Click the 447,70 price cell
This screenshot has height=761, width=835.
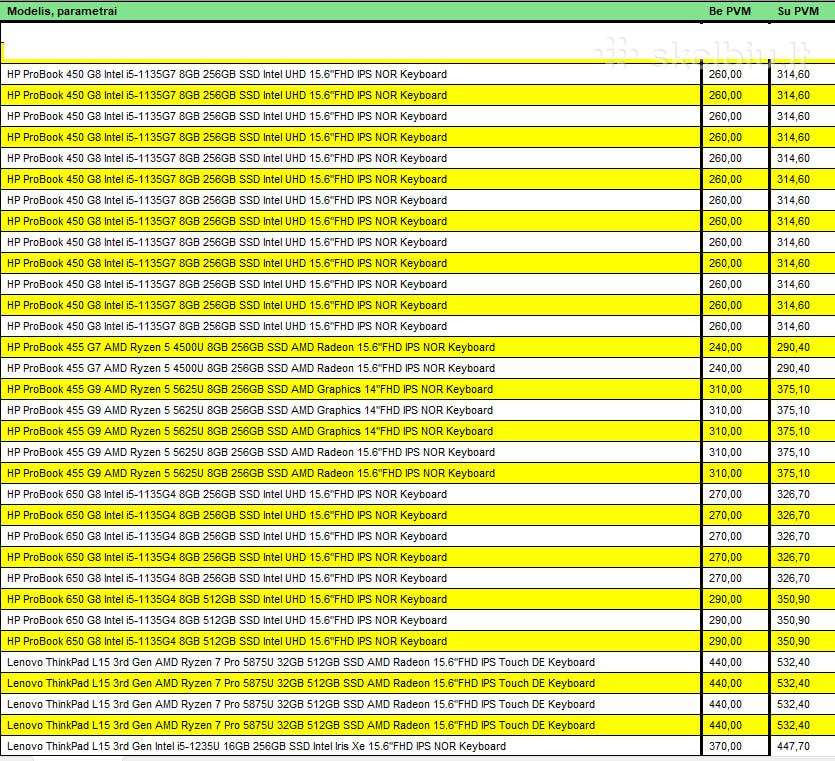pos(793,746)
